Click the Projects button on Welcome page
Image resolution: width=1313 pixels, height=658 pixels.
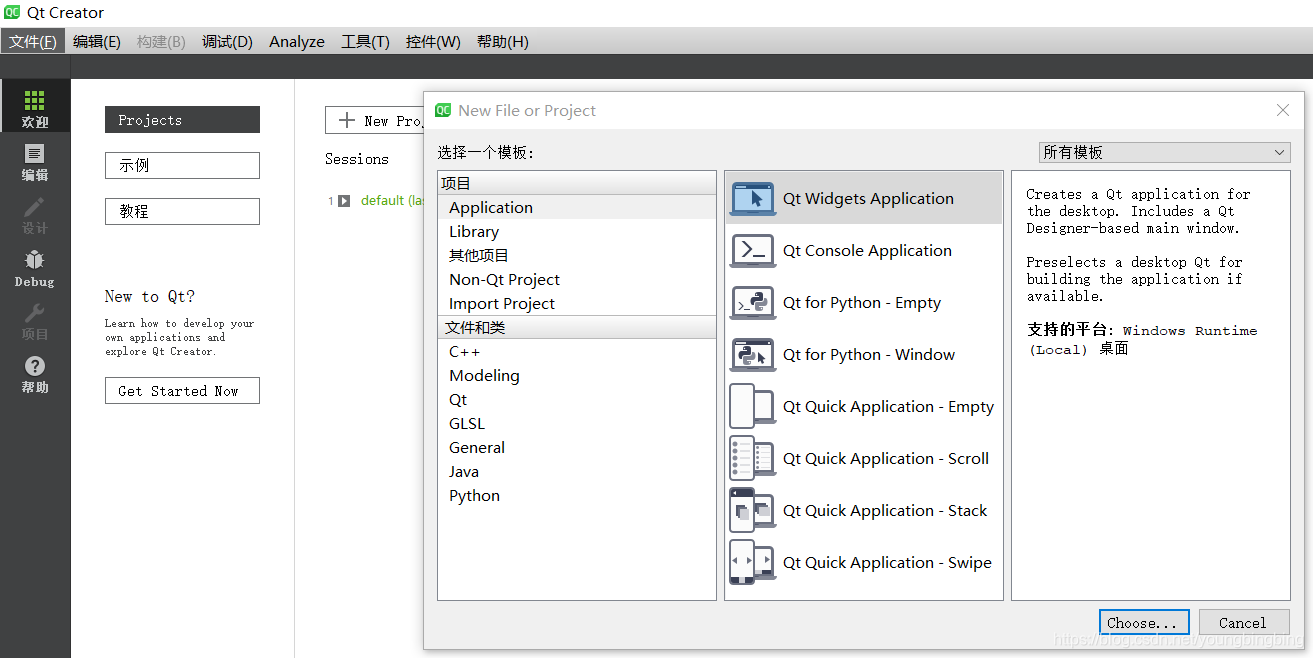[x=182, y=120]
